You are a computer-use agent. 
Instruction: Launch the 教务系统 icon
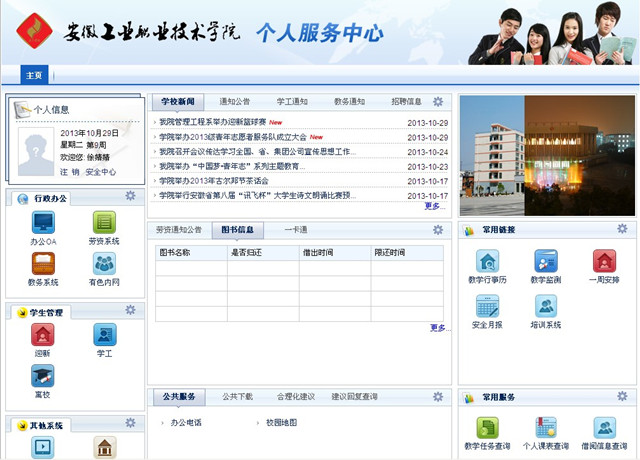pos(43,264)
